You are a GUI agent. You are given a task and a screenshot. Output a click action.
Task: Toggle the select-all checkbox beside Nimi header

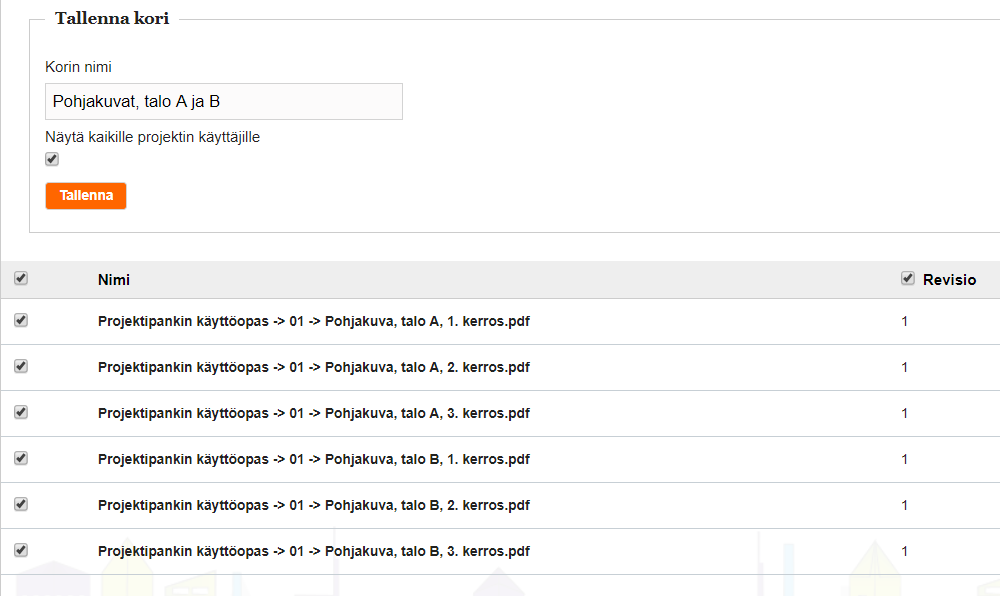(x=21, y=279)
